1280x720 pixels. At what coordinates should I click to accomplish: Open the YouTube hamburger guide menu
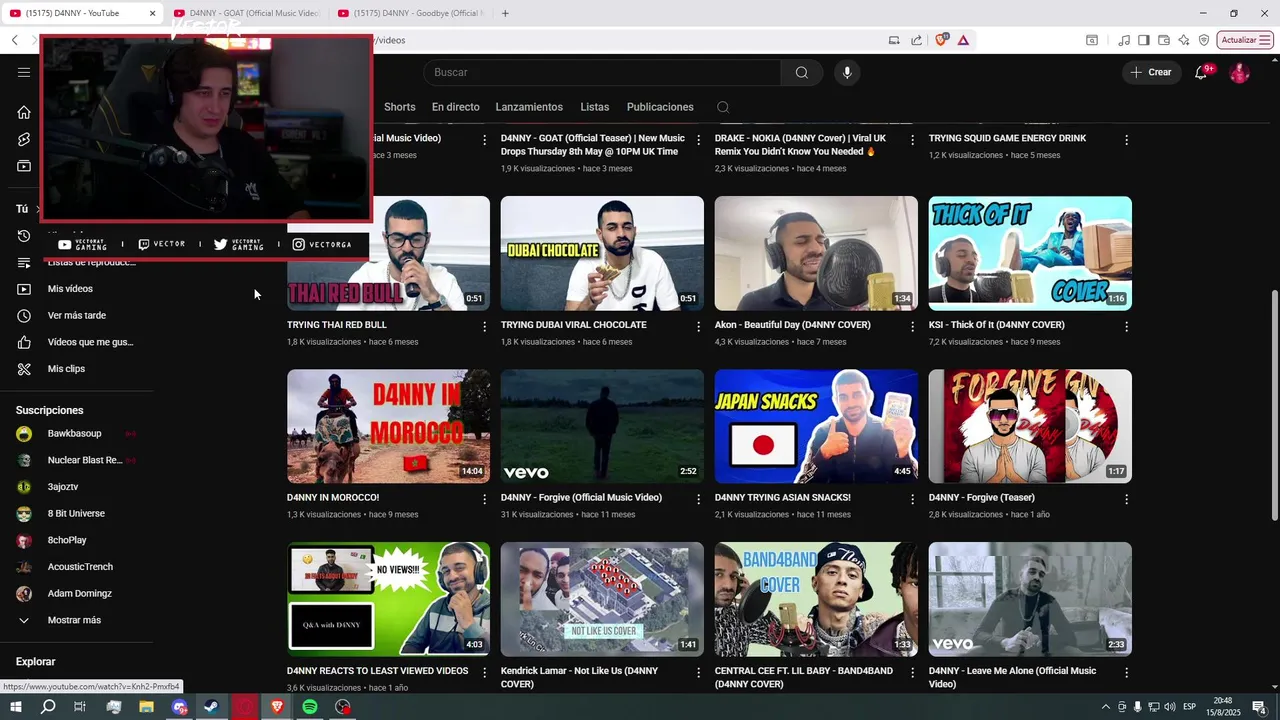24,72
